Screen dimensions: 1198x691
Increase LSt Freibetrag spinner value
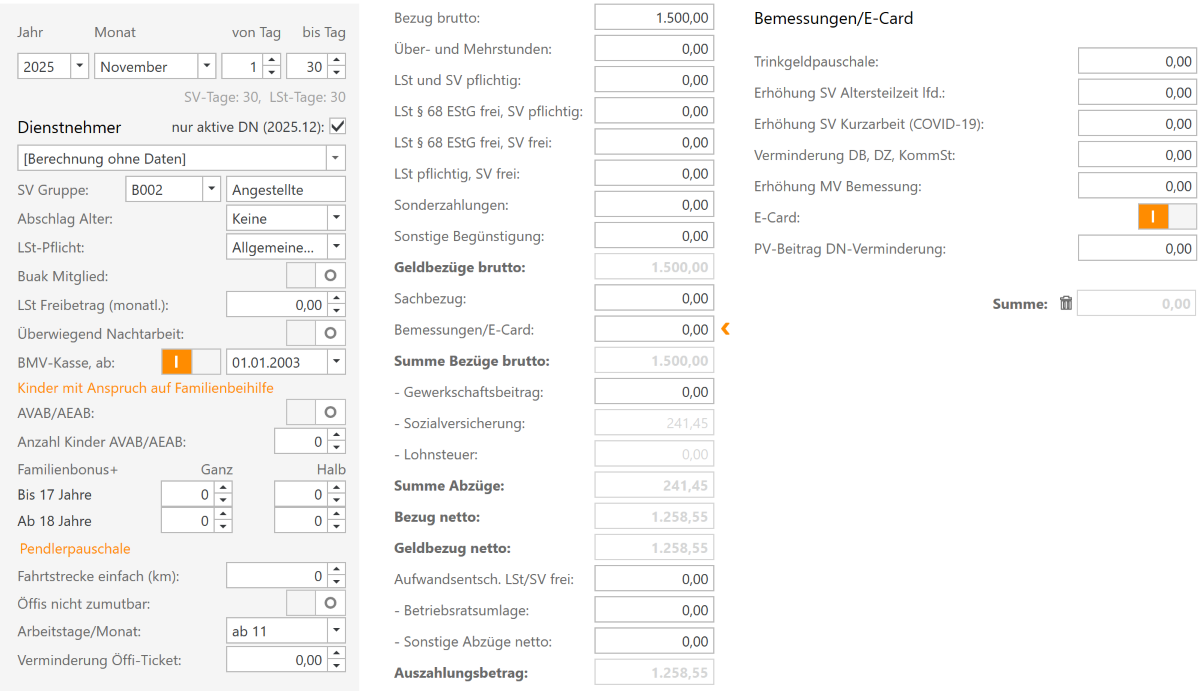336,299
